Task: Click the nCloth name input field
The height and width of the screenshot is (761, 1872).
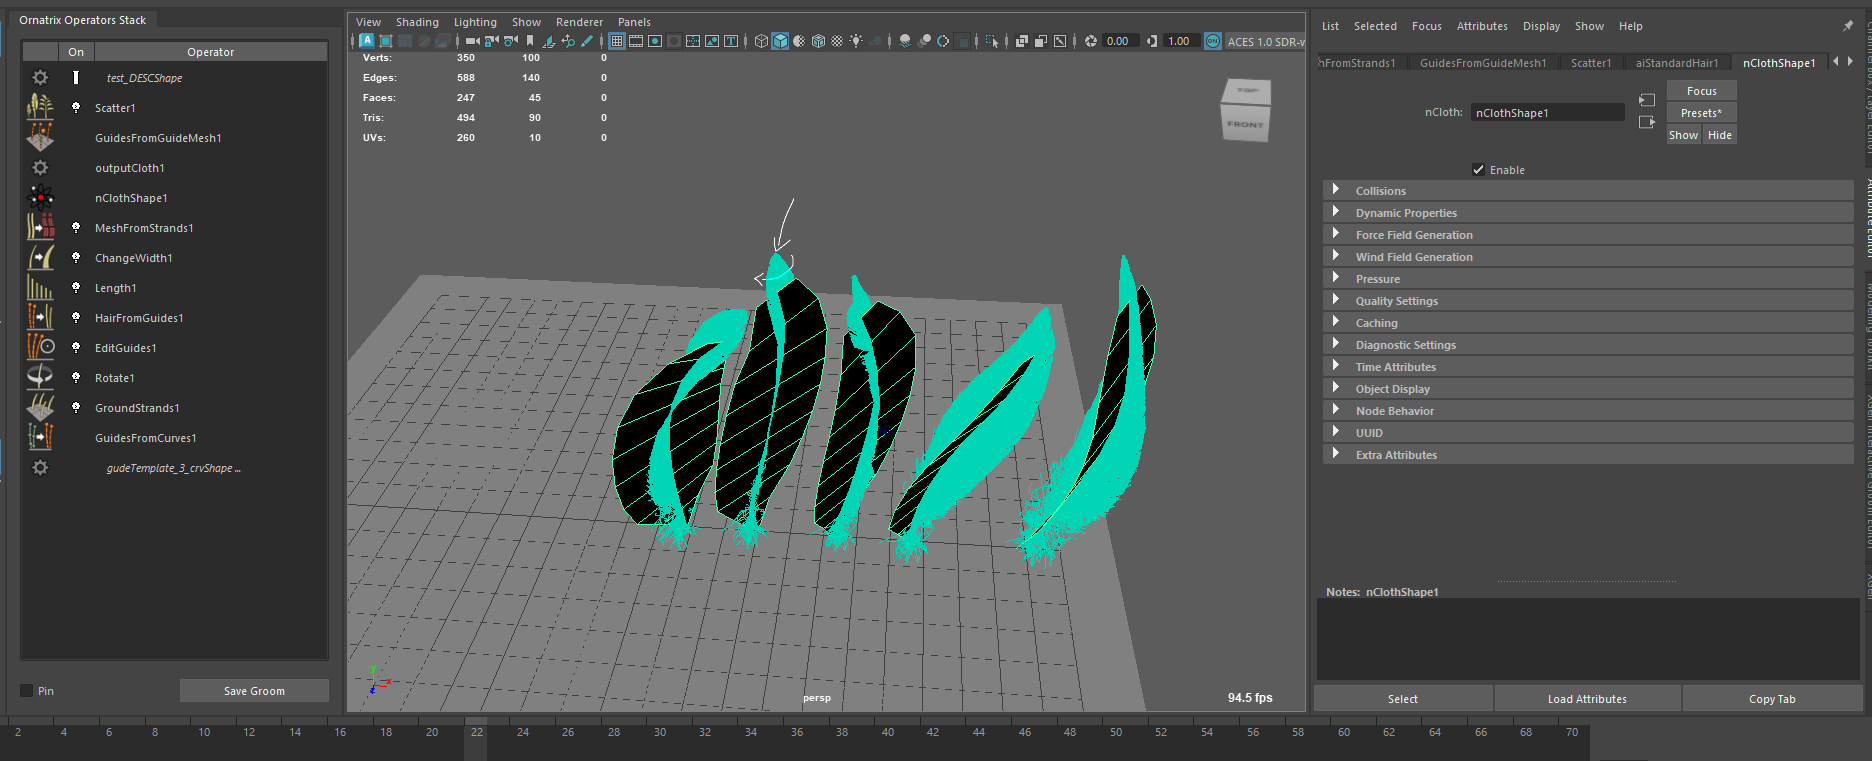Action: (1546, 113)
